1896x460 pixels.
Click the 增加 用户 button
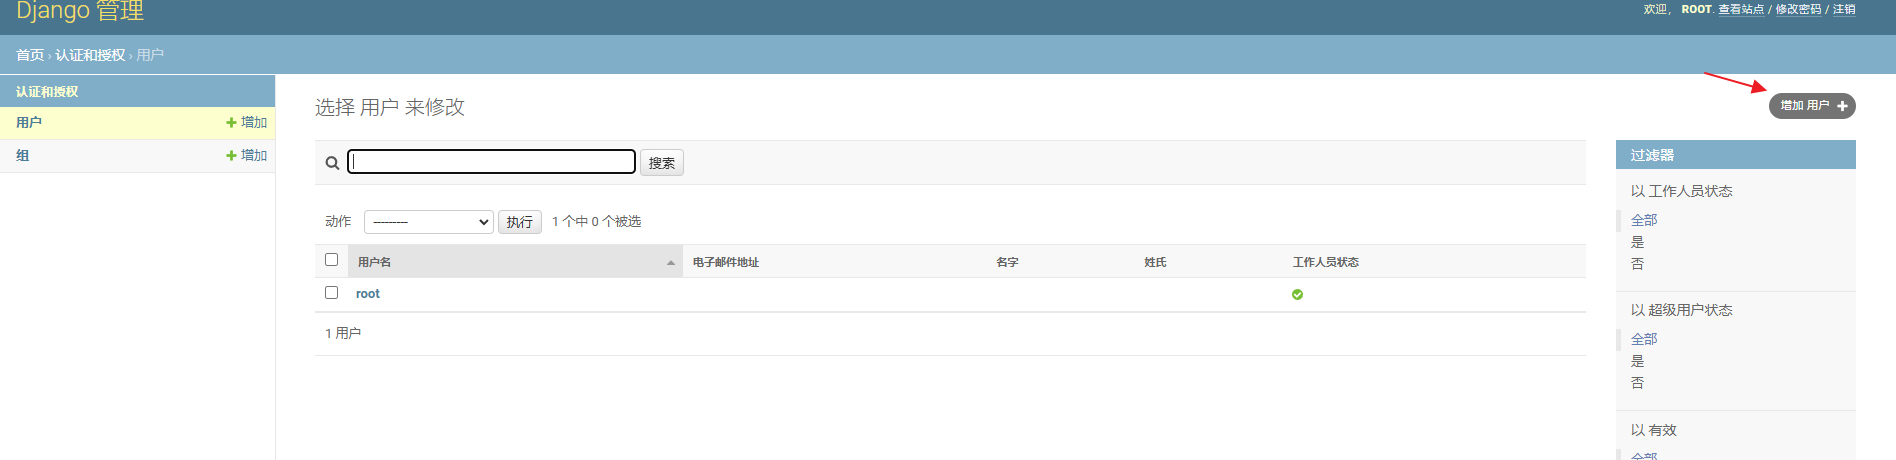(x=1812, y=106)
